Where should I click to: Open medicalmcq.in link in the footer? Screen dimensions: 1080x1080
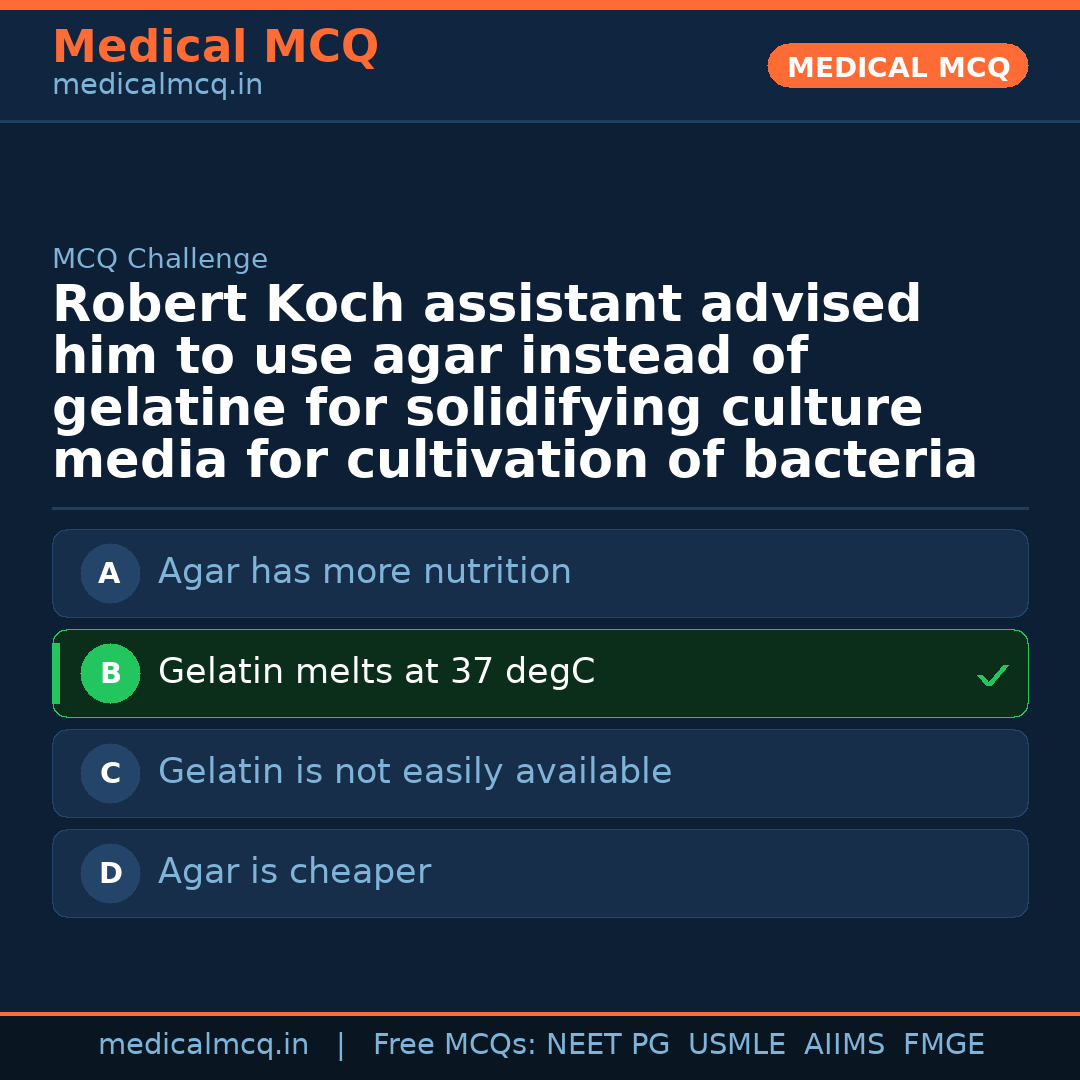pos(203,1045)
